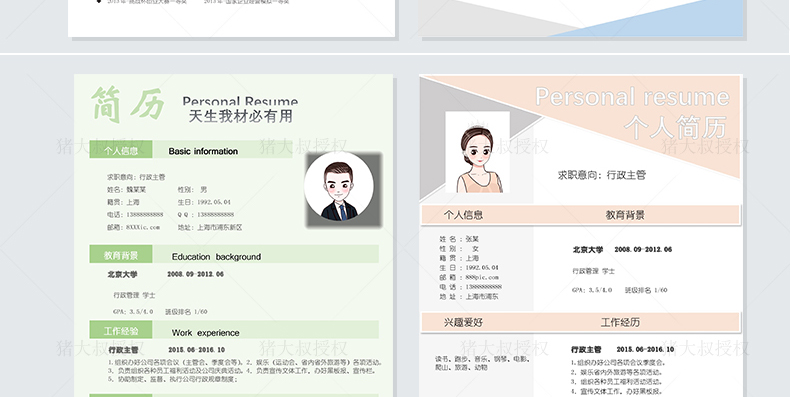Click the 'Personal resume' heading on pink resume
790x397 pixels.
point(632,96)
